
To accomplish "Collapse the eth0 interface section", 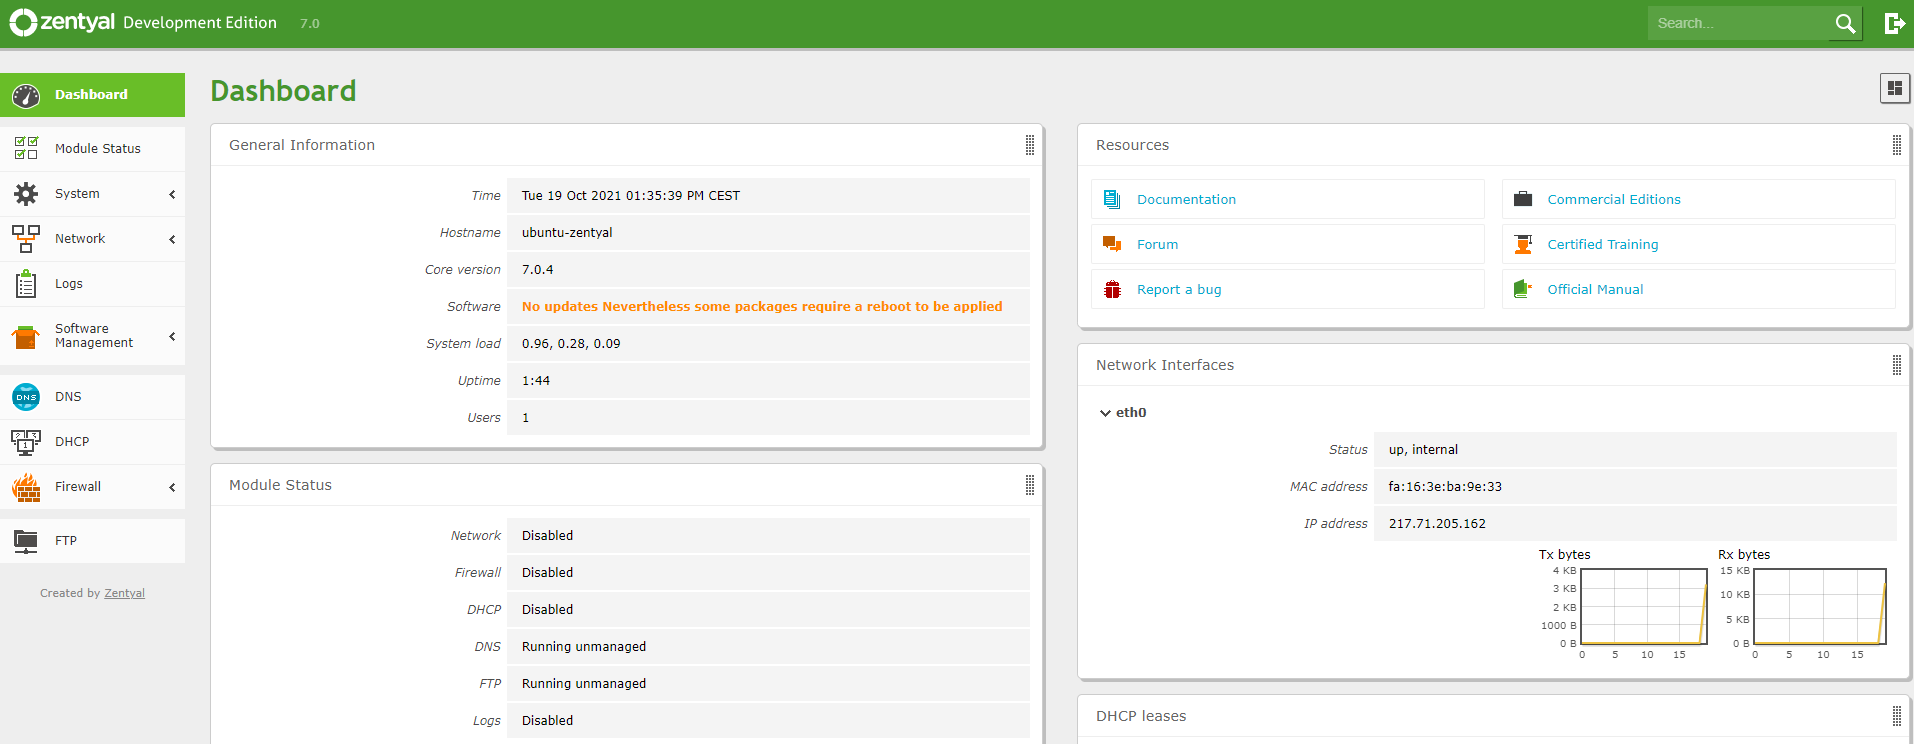I will coord(1105,413).
